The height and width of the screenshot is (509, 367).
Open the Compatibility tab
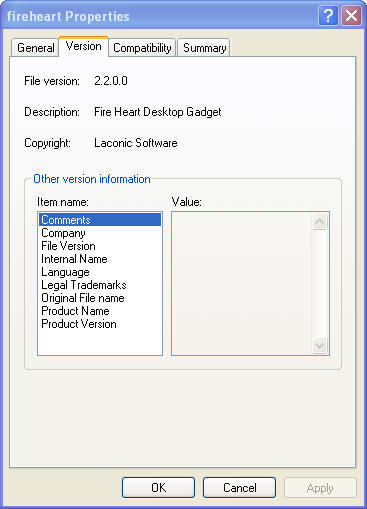pyautogui.click(x=142, y=48)
